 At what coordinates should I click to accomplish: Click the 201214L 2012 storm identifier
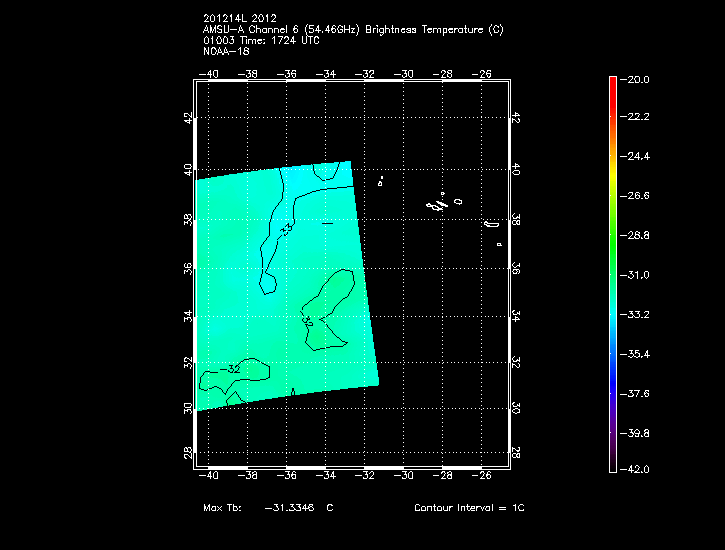pos(240,19)
